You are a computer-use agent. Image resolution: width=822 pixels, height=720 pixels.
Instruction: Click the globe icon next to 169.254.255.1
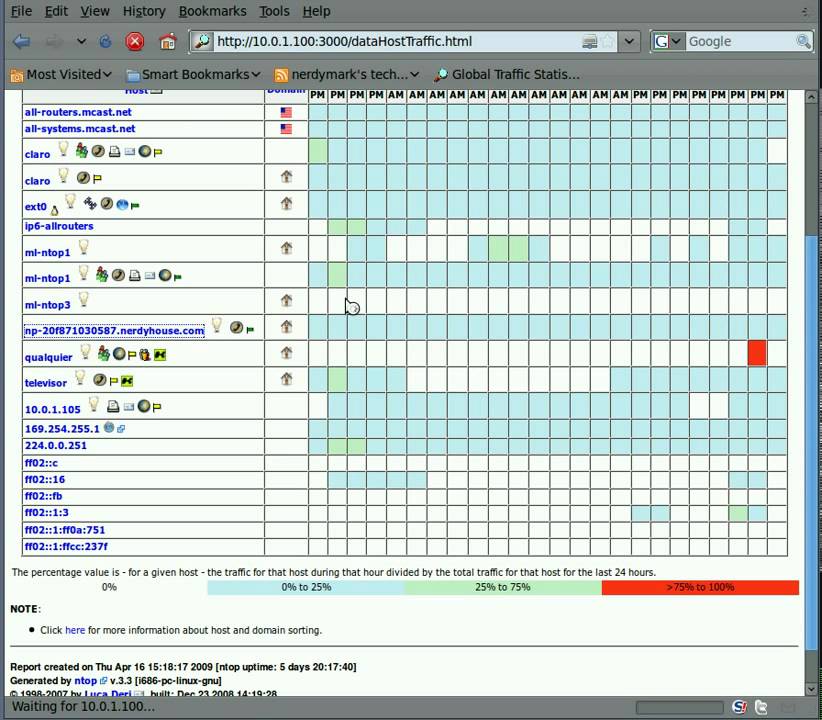coord(109,428)
